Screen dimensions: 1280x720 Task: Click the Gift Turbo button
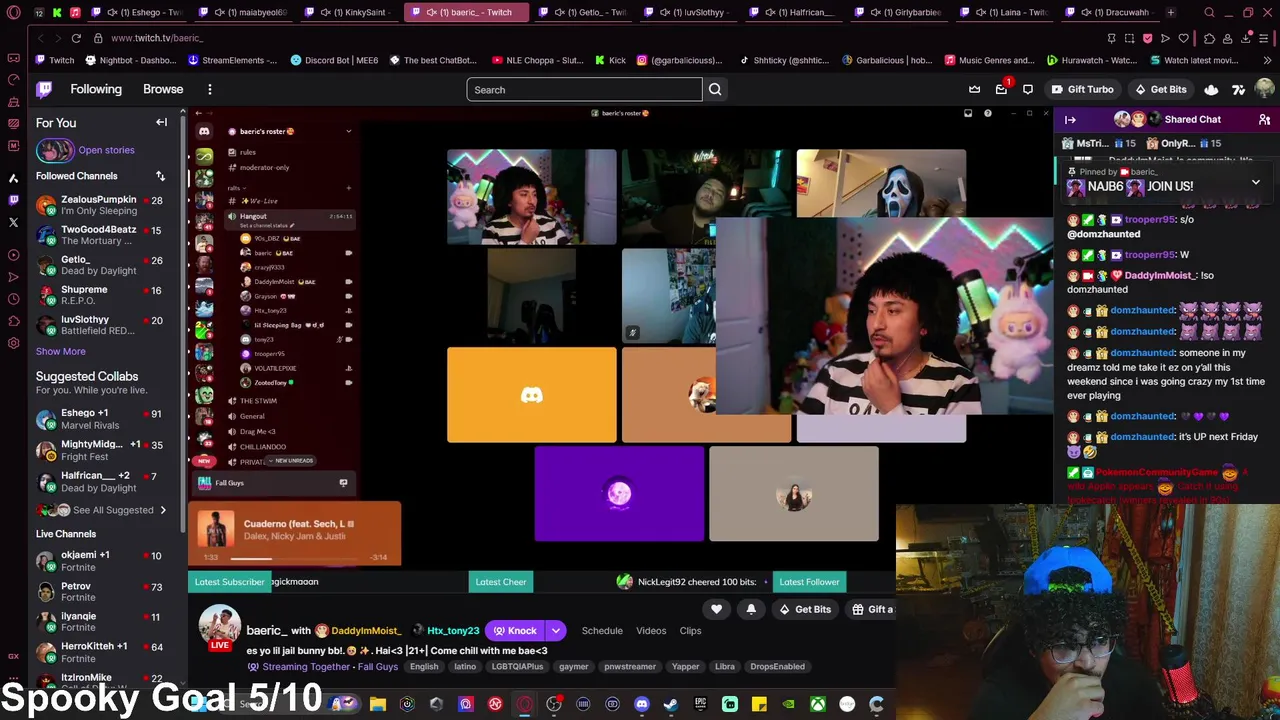click(1081, 89)
